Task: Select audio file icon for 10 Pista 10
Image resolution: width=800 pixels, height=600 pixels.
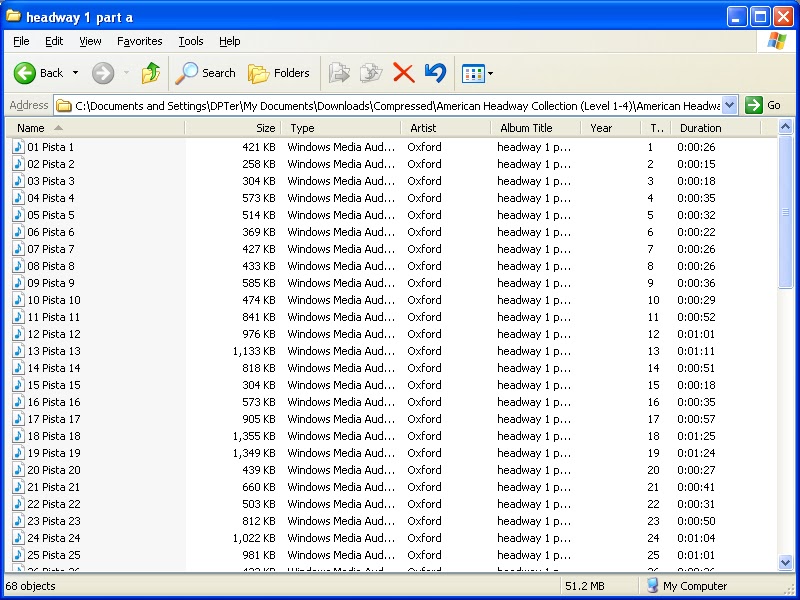Action: tap(18, 300)
